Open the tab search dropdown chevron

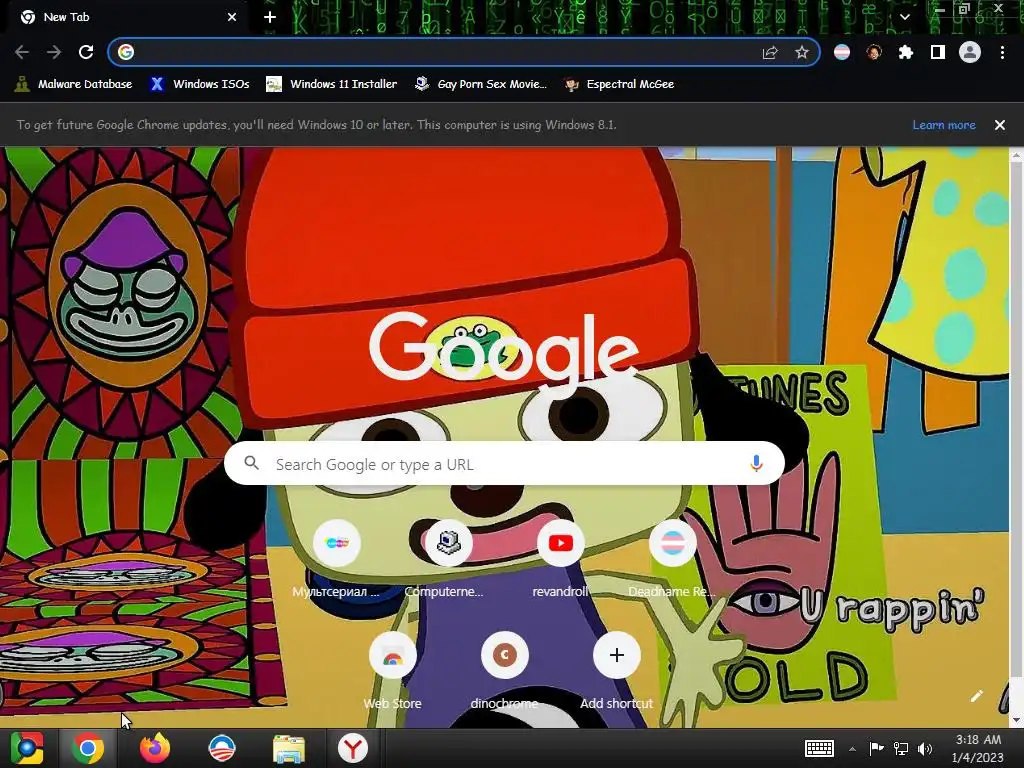click(904, 17)
